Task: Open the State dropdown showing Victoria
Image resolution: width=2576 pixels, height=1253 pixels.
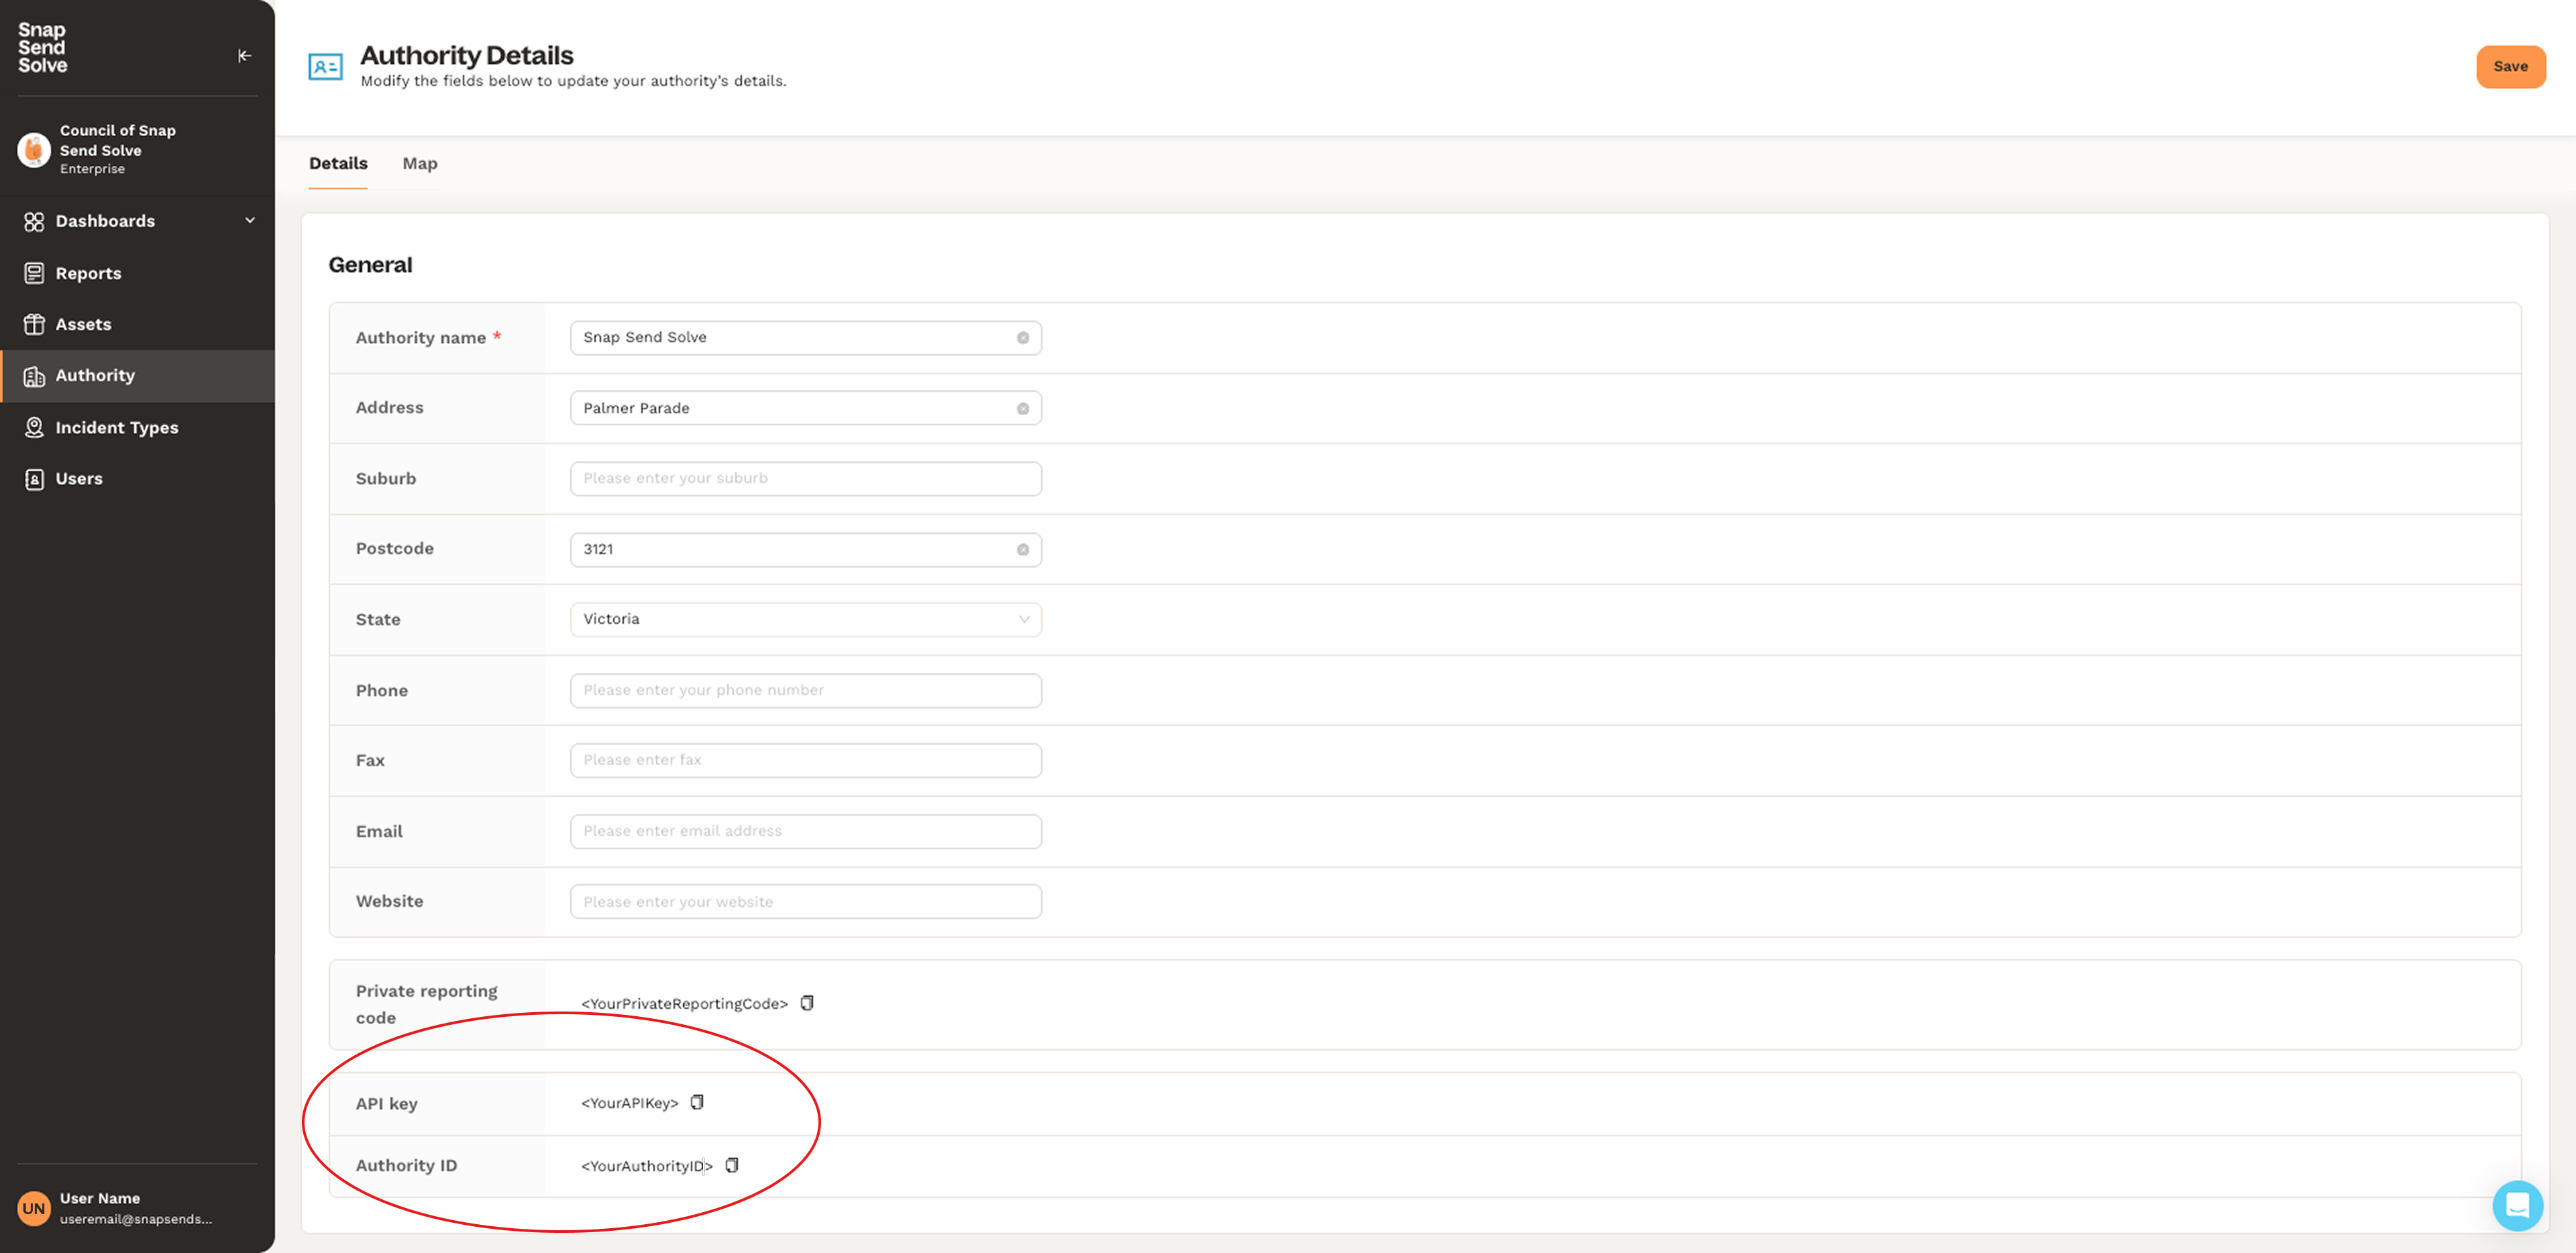Action: (x=805, y=619)
